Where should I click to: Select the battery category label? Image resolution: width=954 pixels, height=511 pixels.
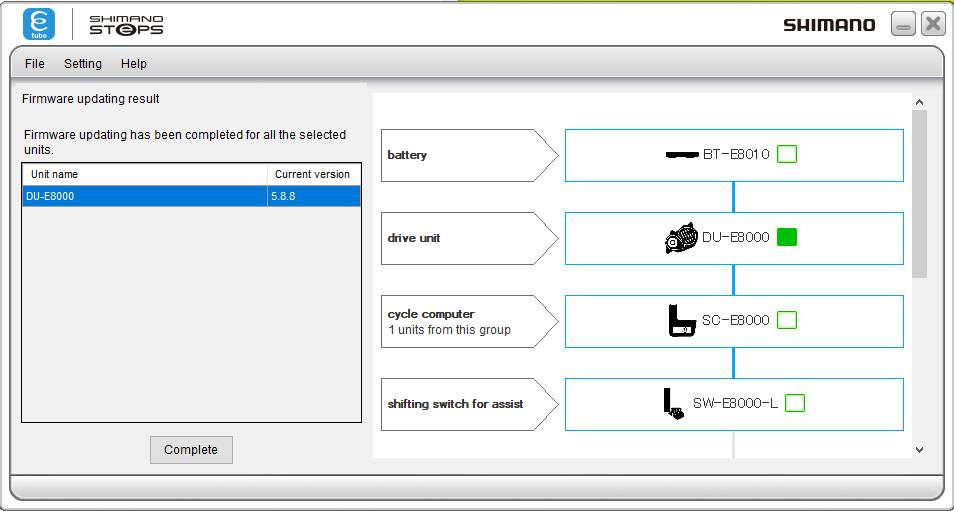point(468,155)
